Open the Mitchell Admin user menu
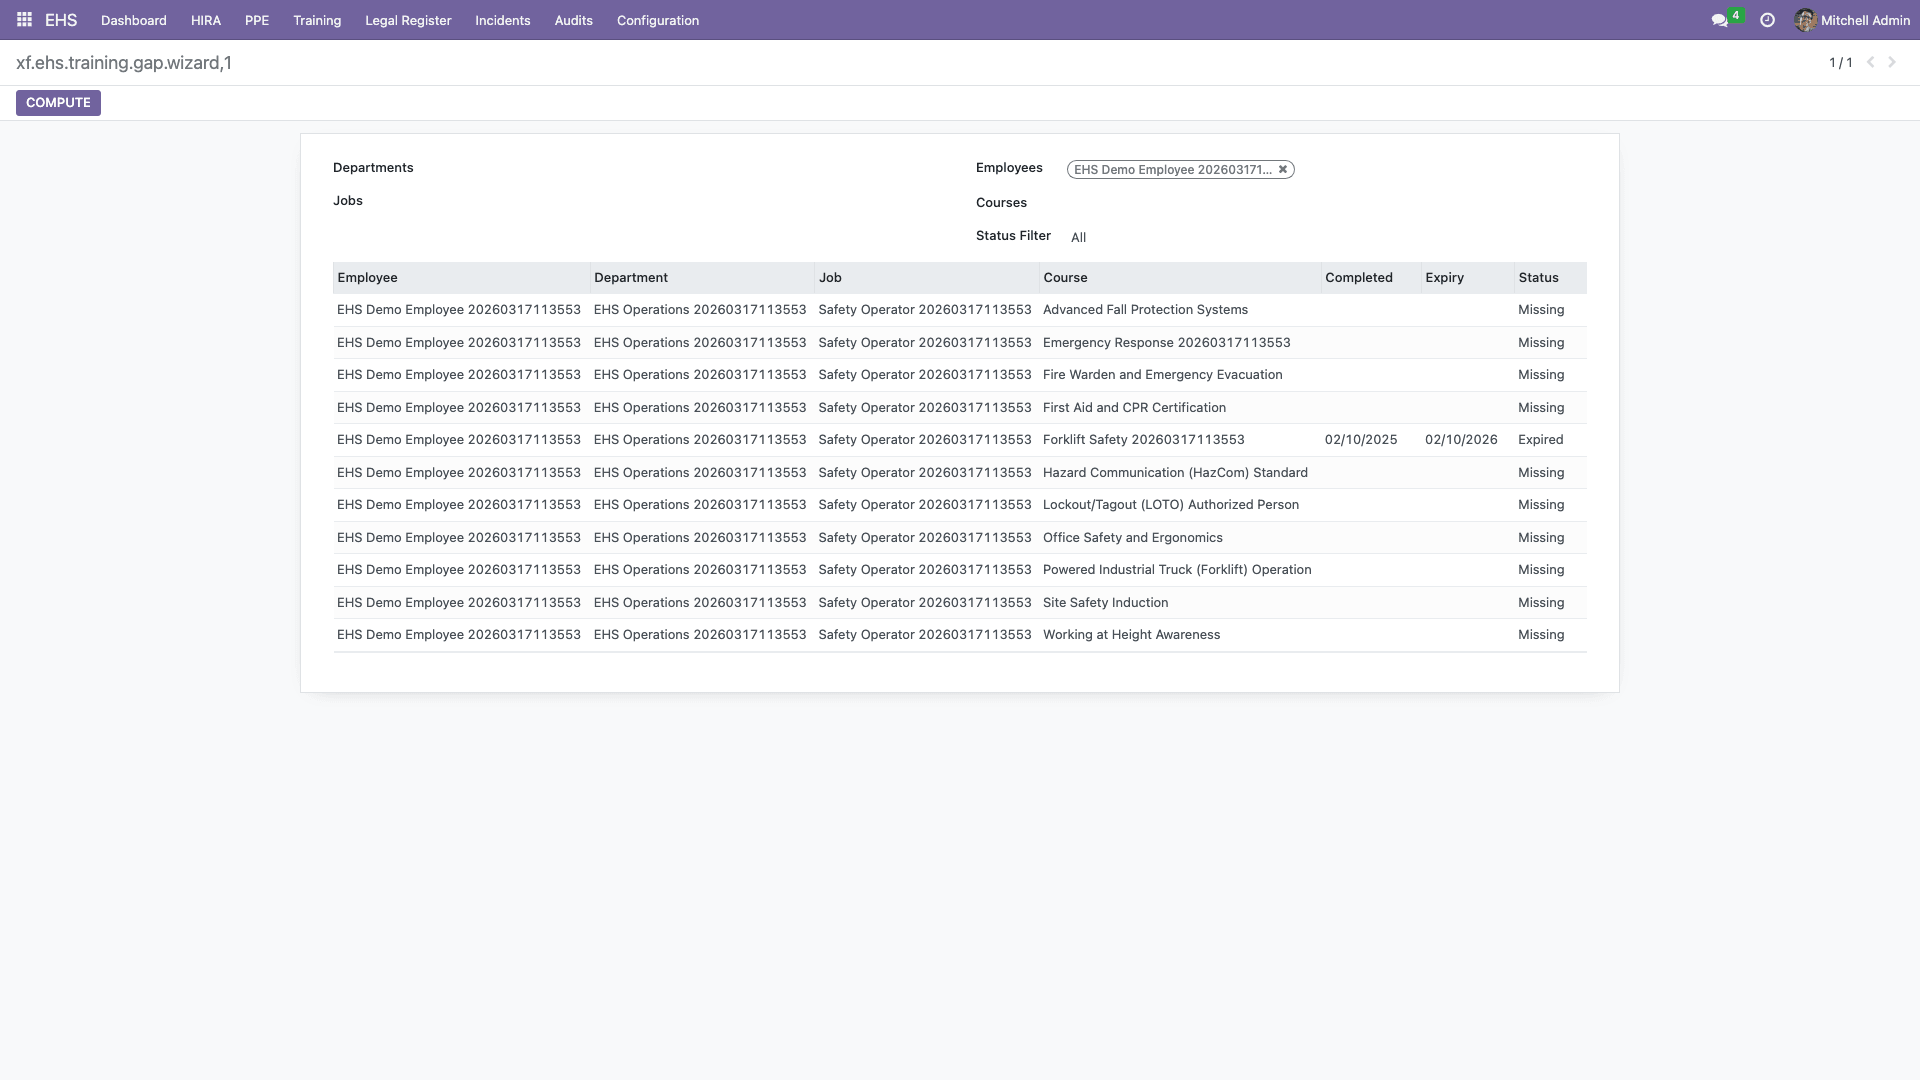1920x1080 pixels. tap(1865, 20)
